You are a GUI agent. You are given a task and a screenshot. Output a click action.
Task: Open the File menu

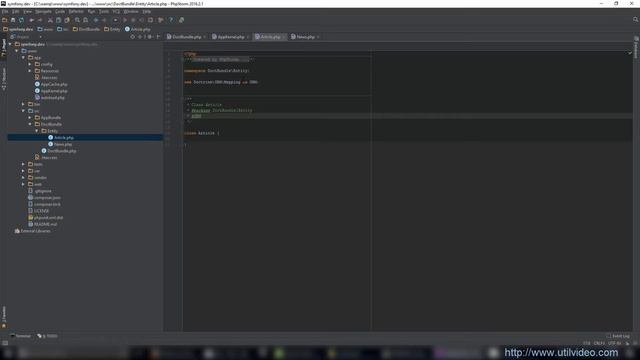coord(5,11)
